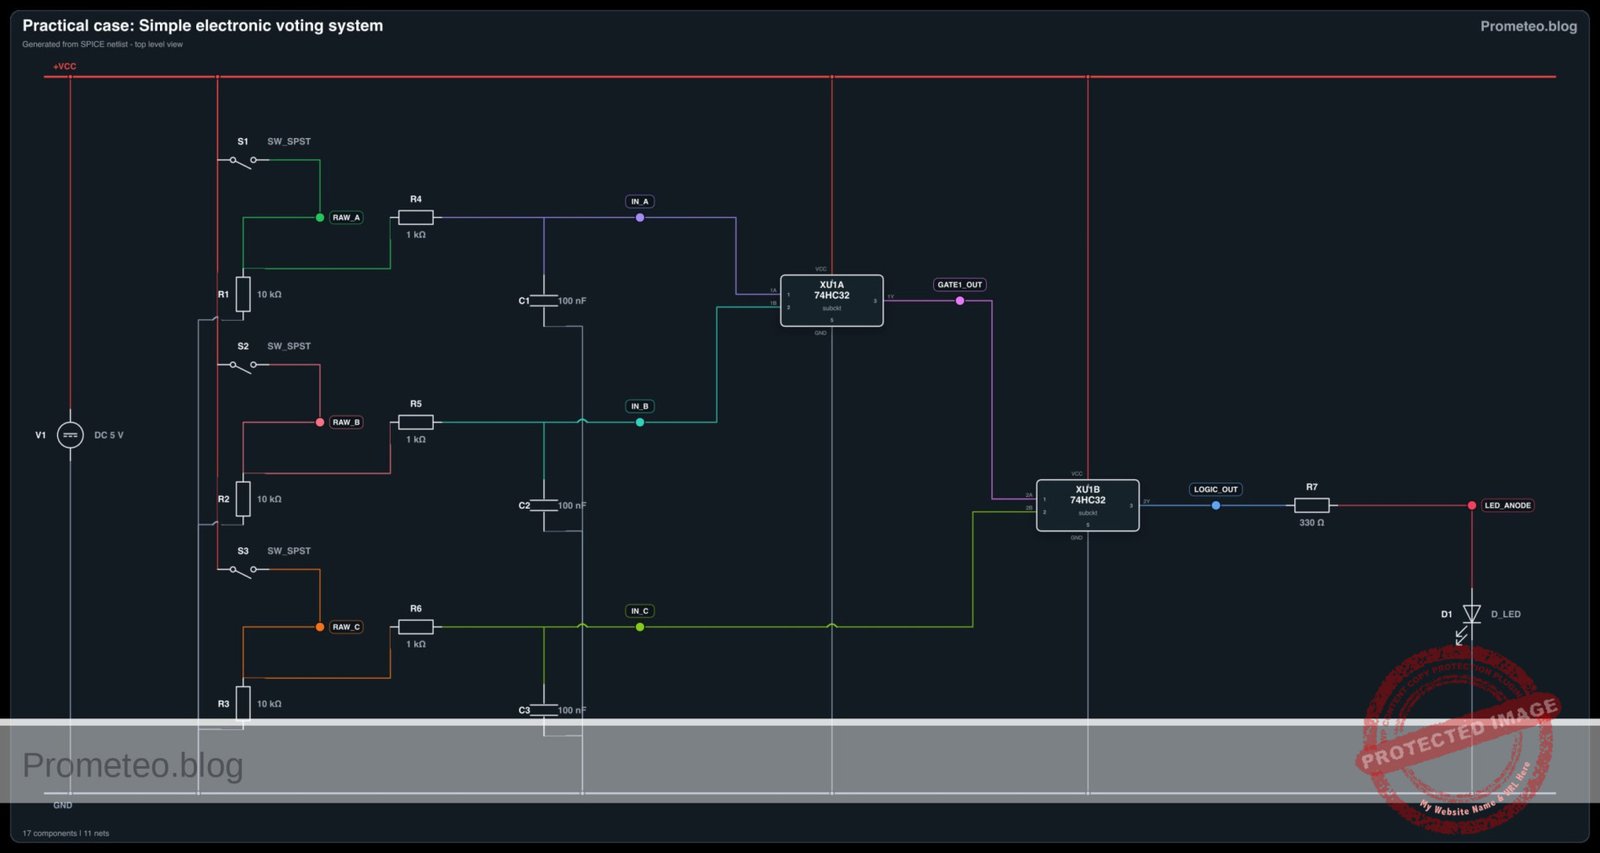Select the LOGIC_OUT net label
Screen dimensions: 1600x853
(1216, 489)
